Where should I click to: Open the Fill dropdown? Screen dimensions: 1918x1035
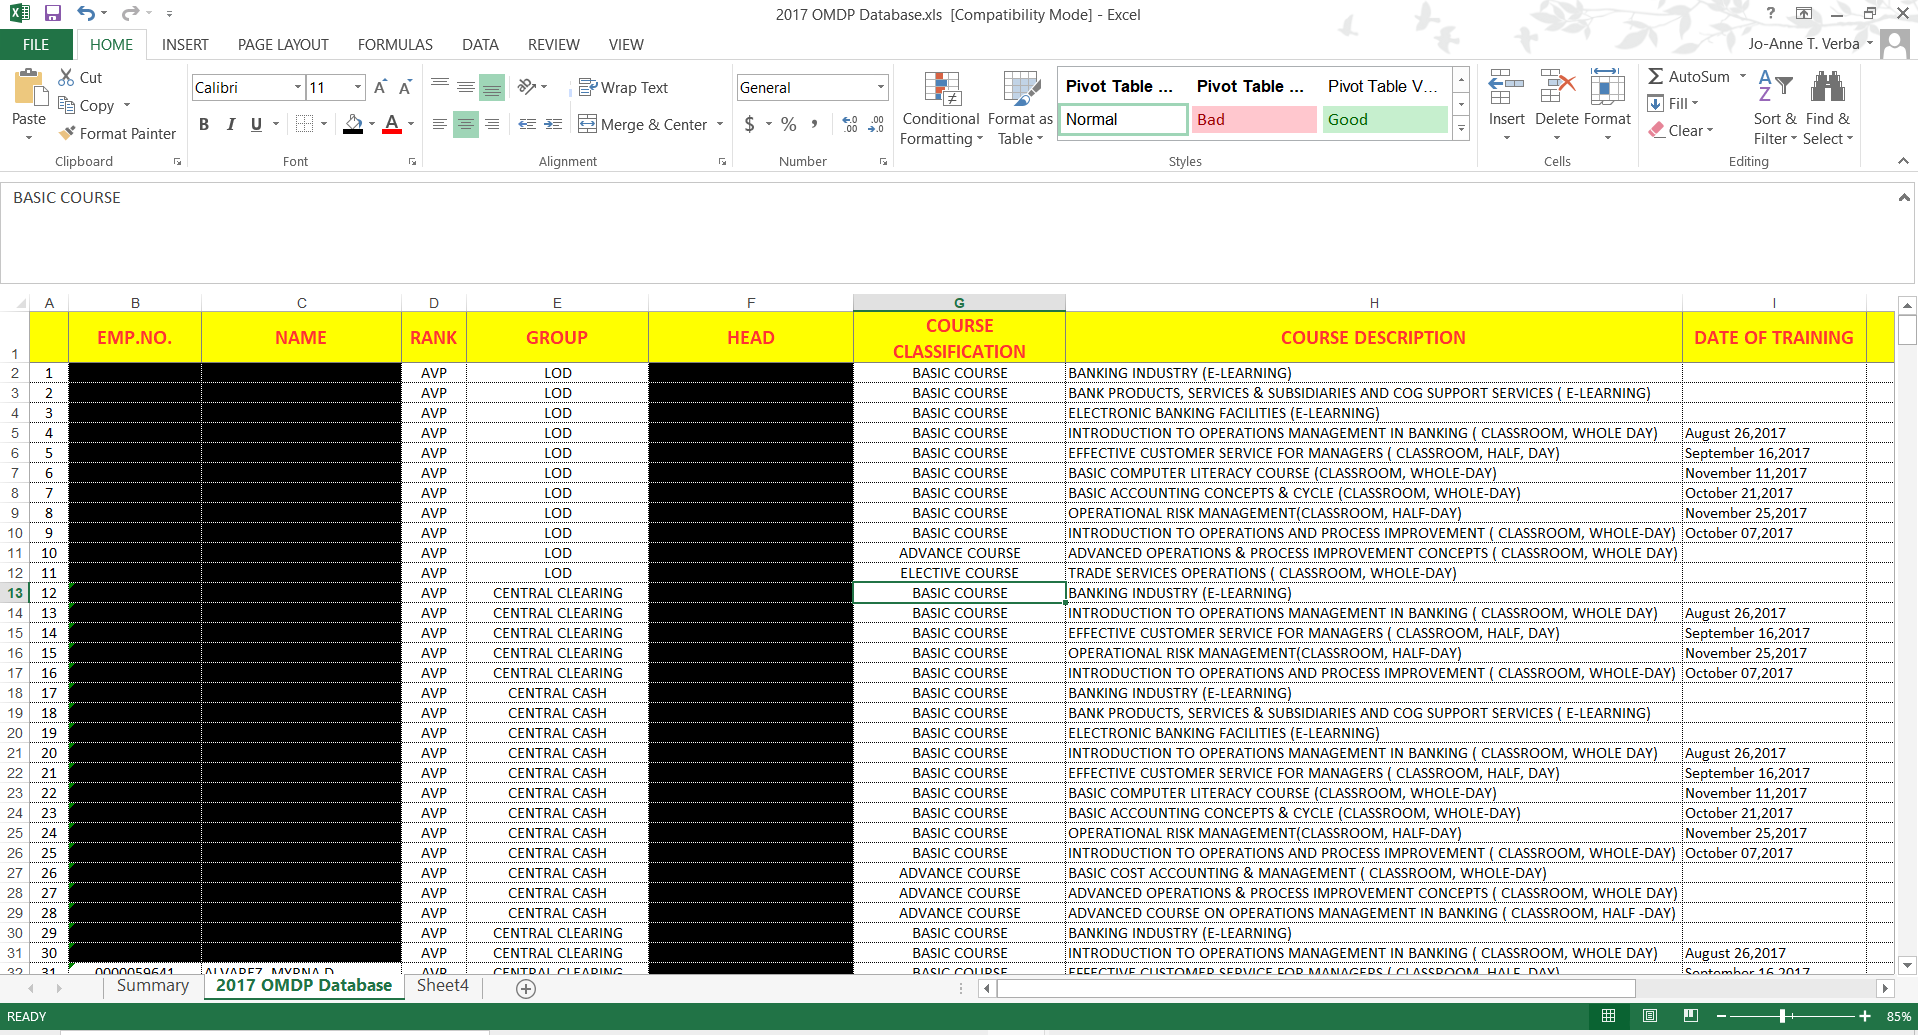click(x=1673, y=103)
